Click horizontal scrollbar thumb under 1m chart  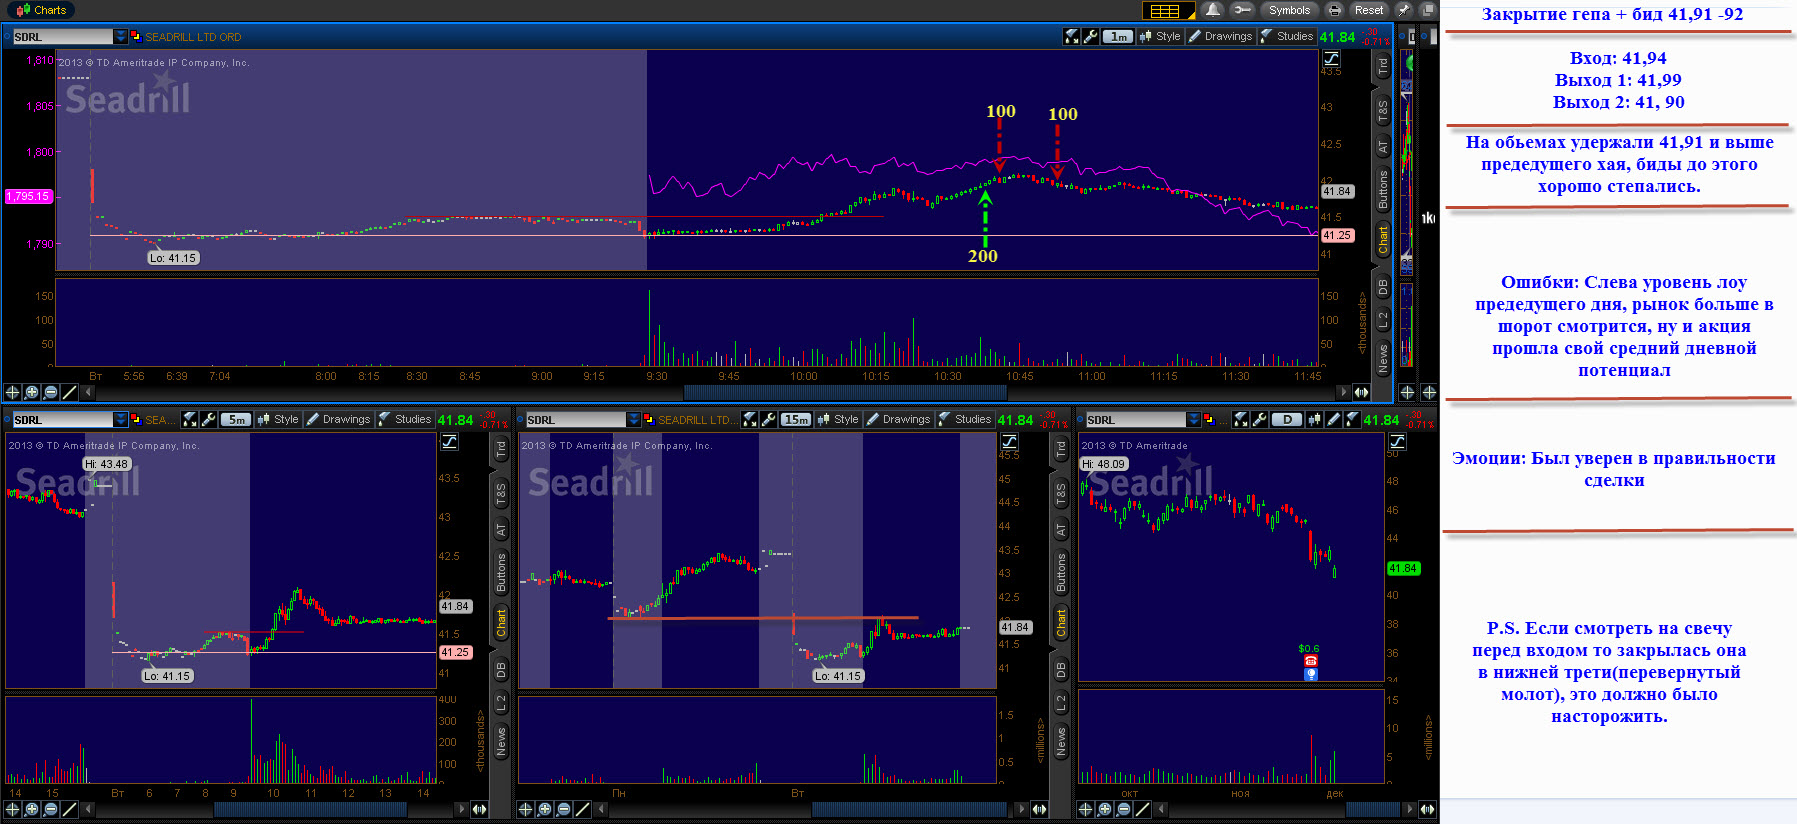click(x=845, y=392)
